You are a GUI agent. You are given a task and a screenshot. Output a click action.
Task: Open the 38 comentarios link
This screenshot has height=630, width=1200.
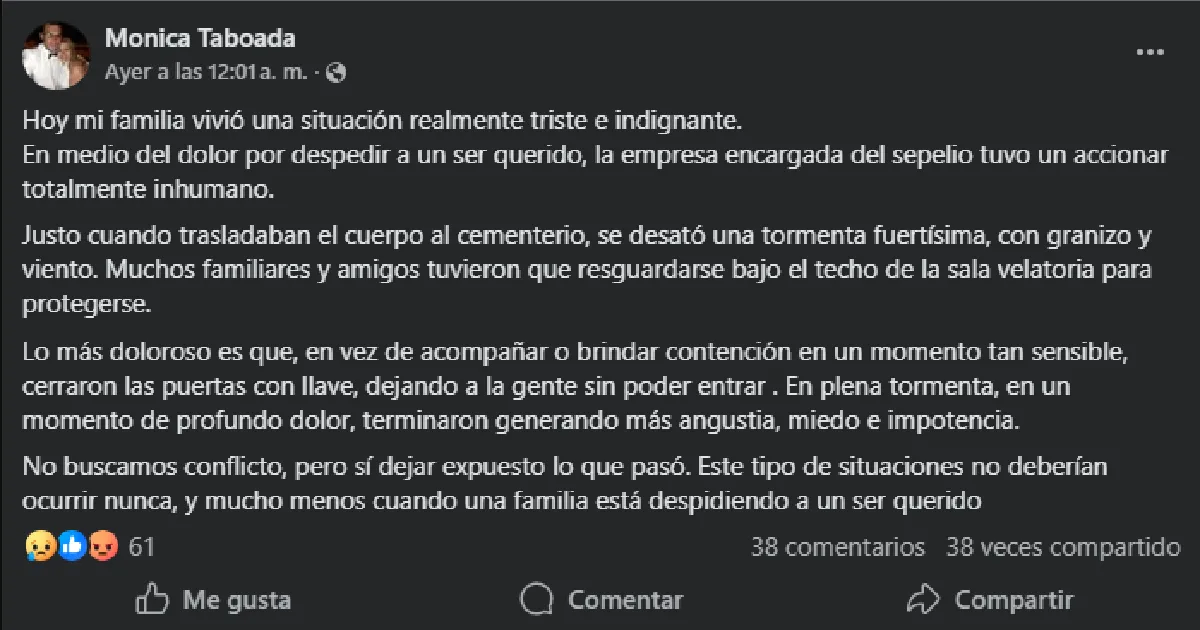[838, 548]
